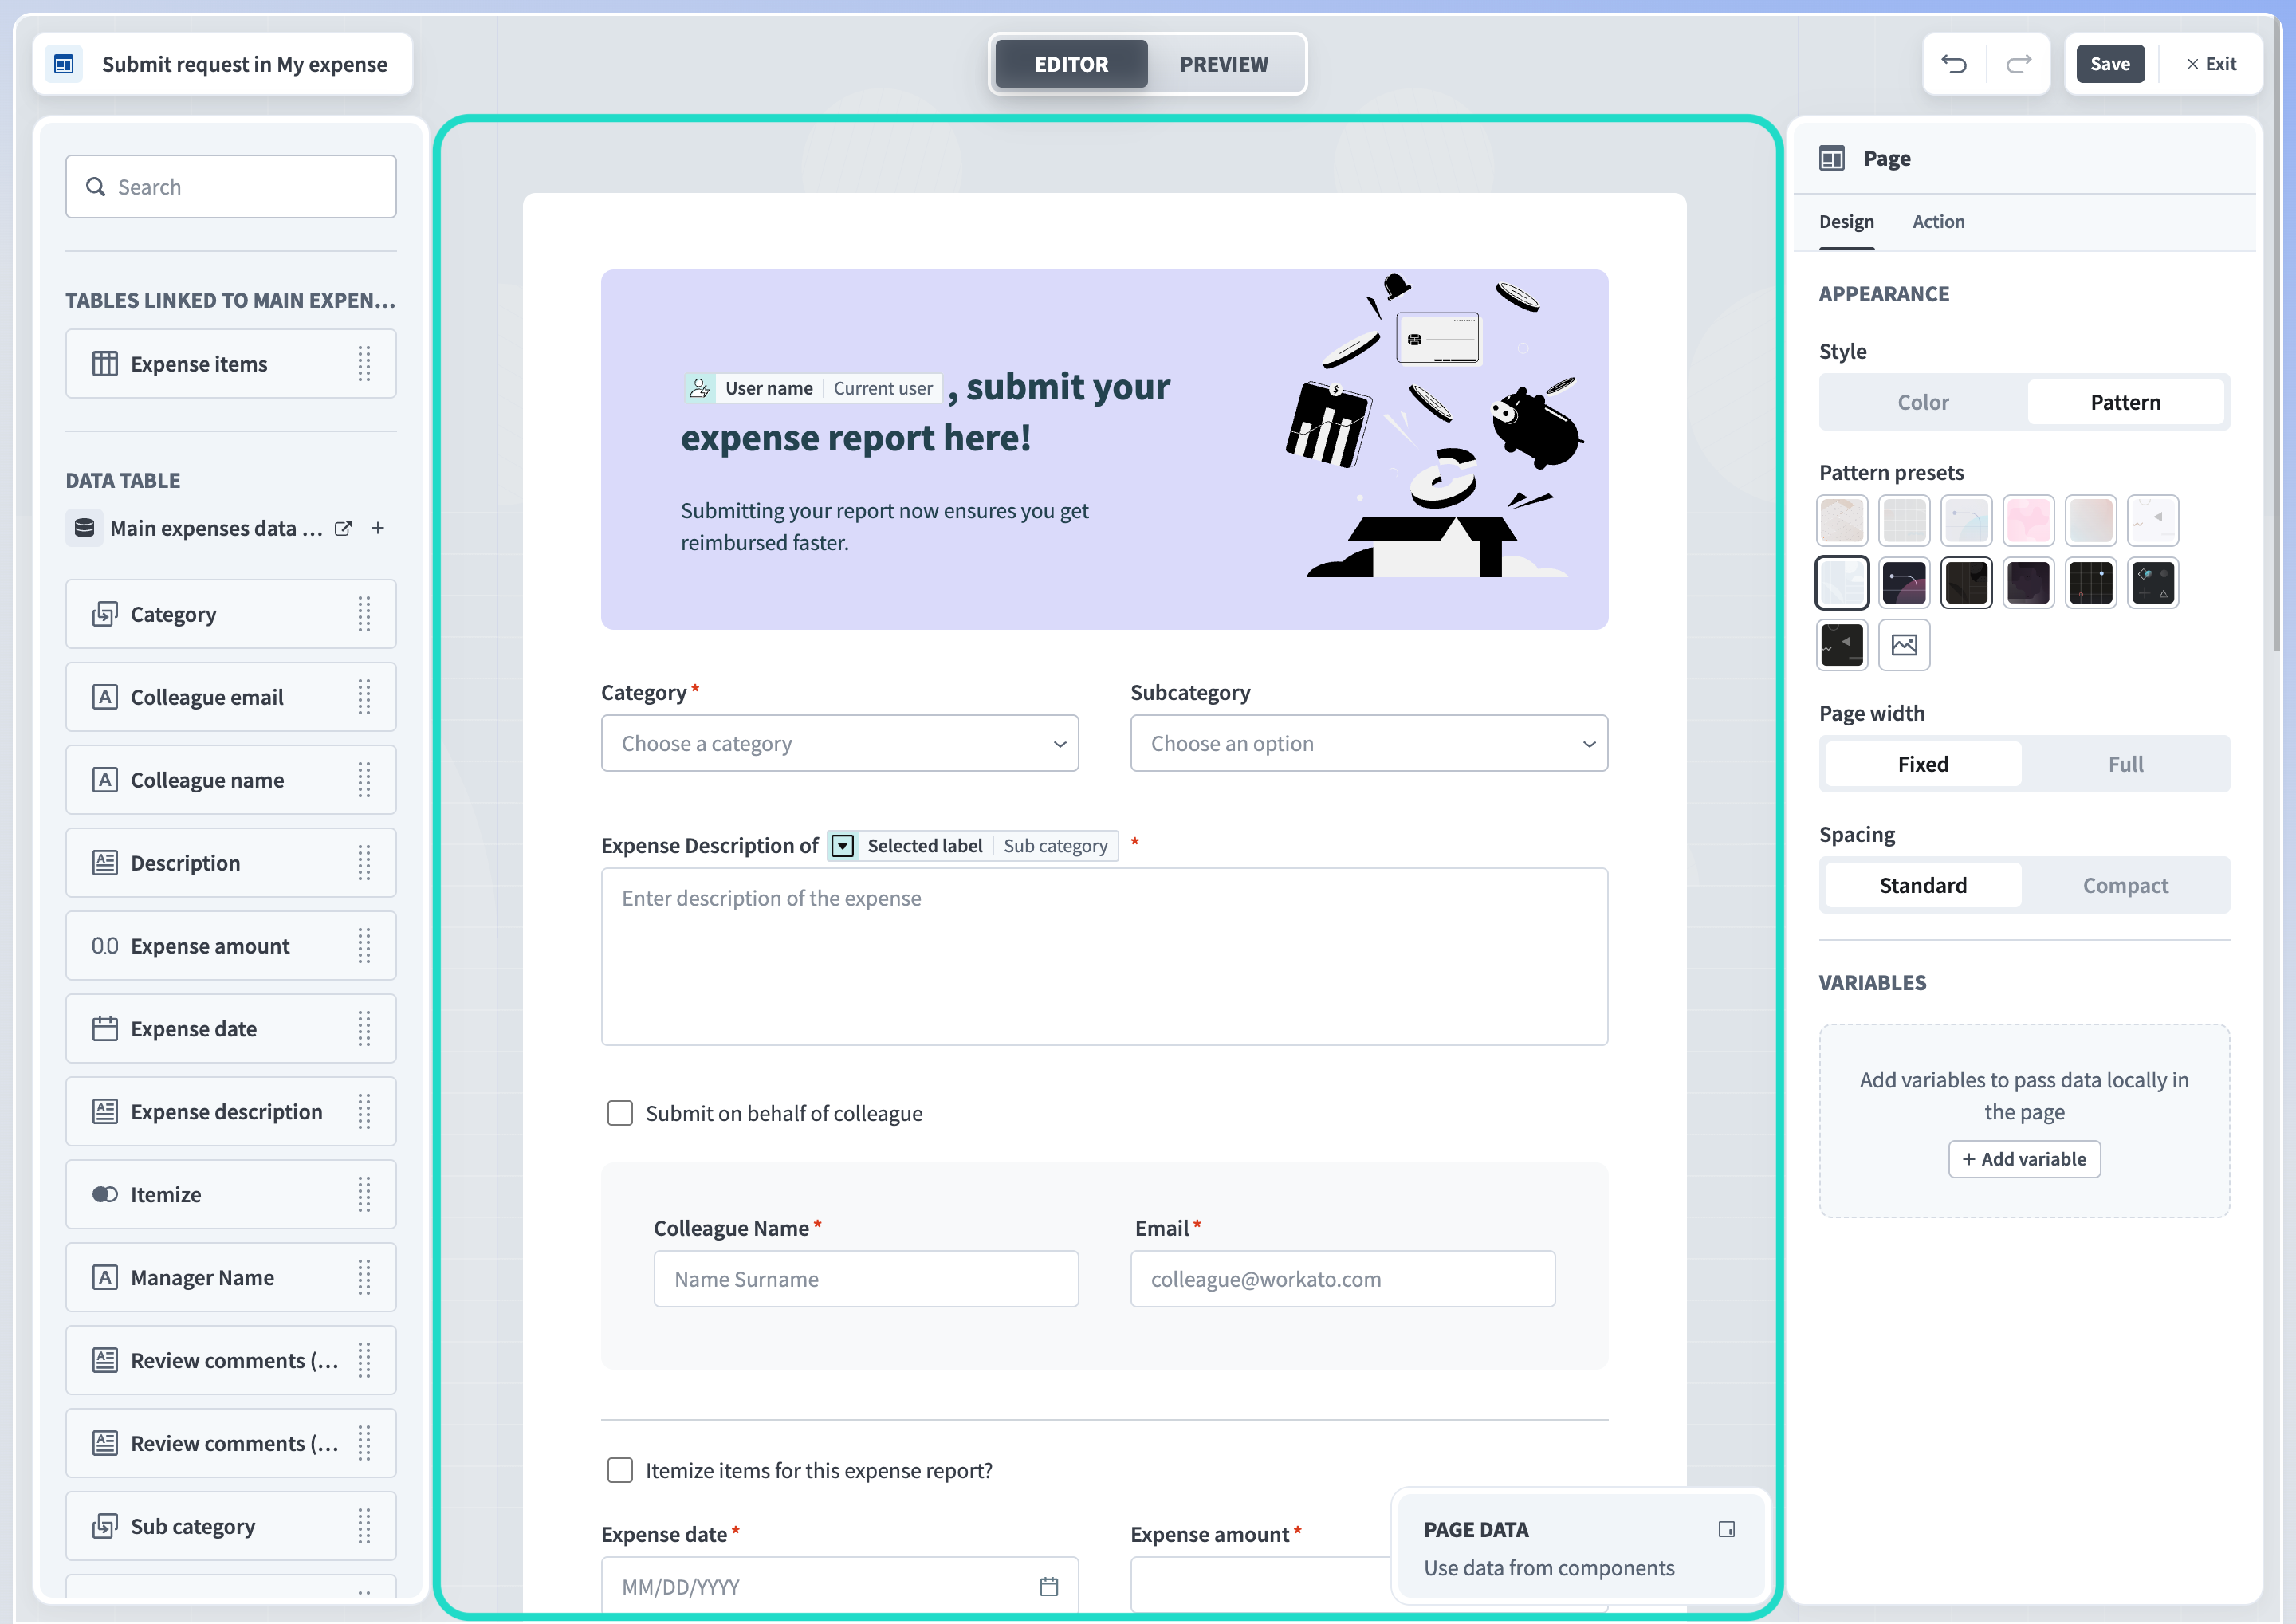Click the Search input field
This screenshot has height=1624, width=2296.
(231, 187)
